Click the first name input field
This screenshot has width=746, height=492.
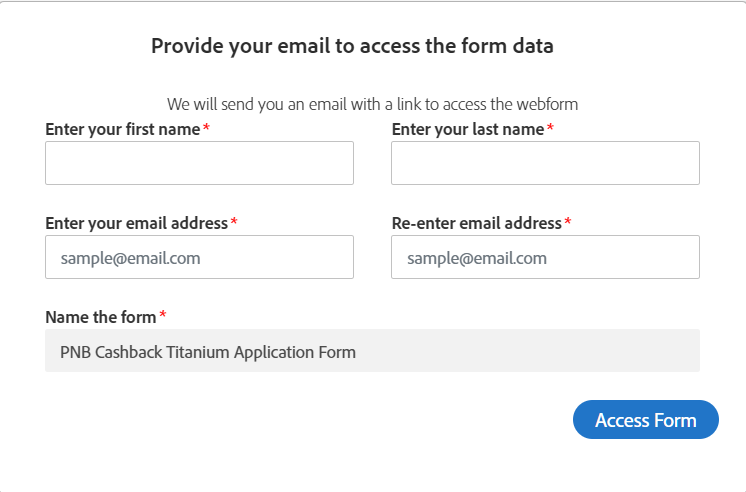tap(199, 163)
